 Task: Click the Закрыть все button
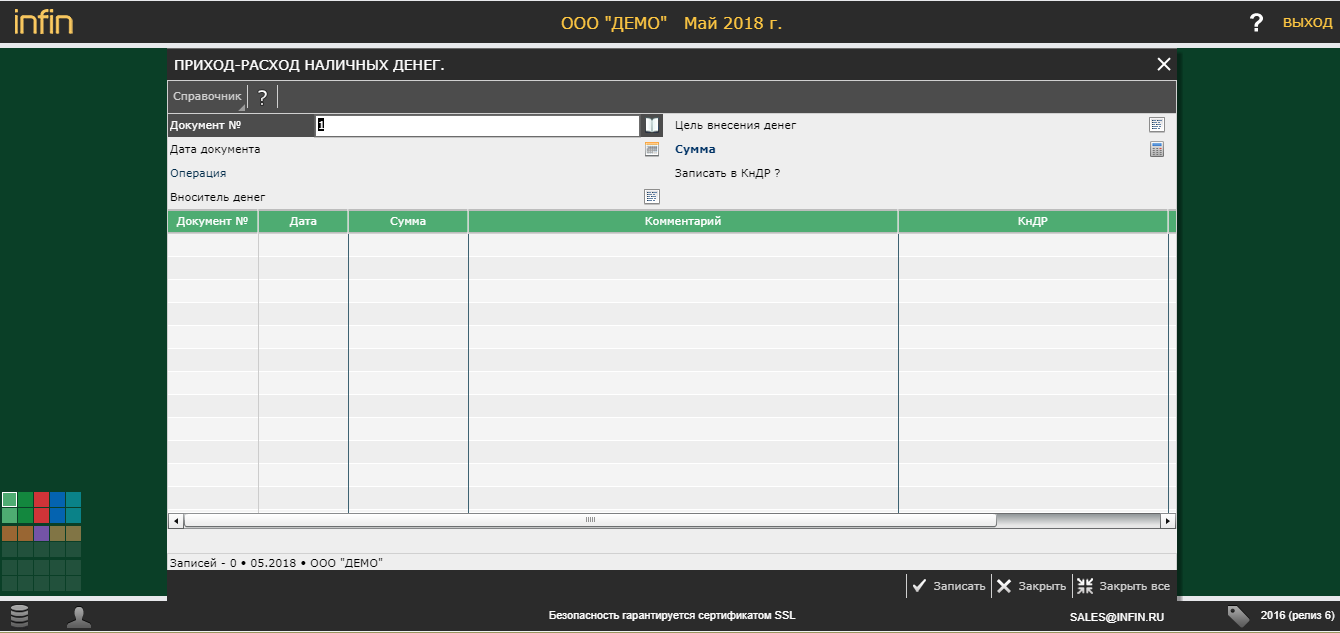[x=1123, y=586]
